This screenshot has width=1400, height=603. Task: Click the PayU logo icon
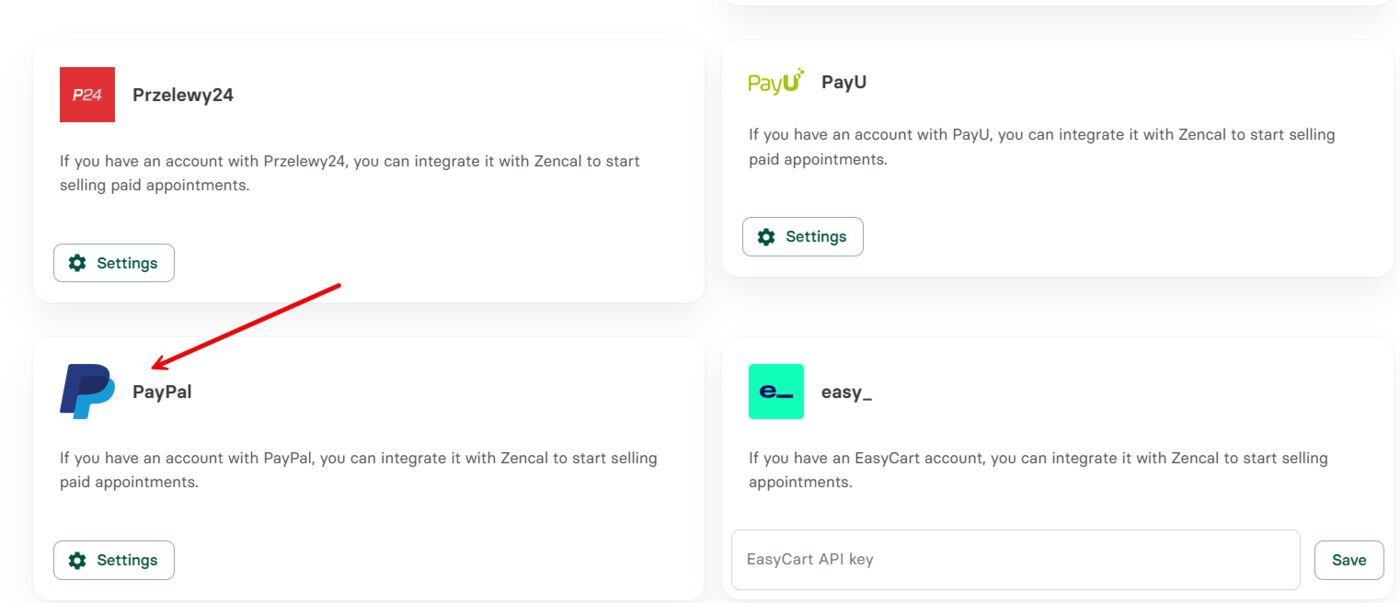coord(774,81)
